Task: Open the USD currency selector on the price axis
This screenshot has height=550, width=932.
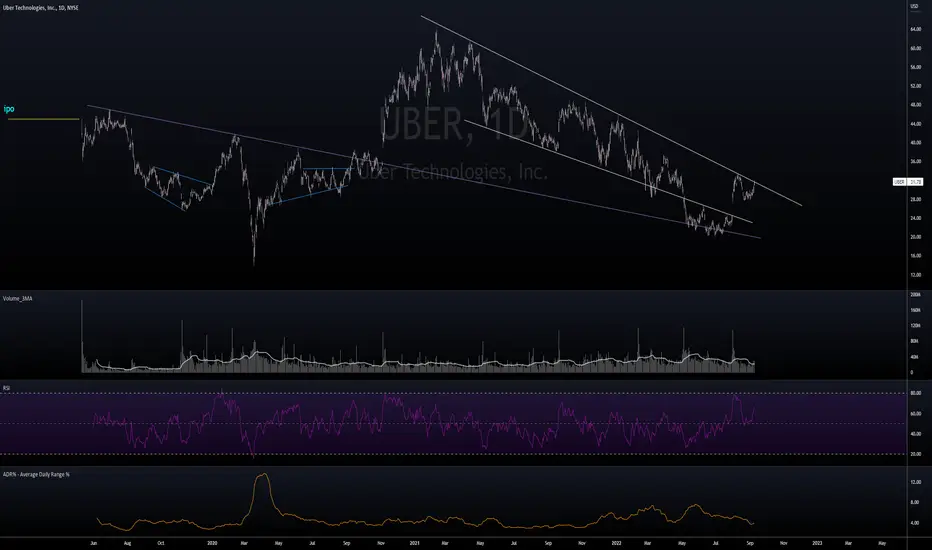Action: click(914, 6)
